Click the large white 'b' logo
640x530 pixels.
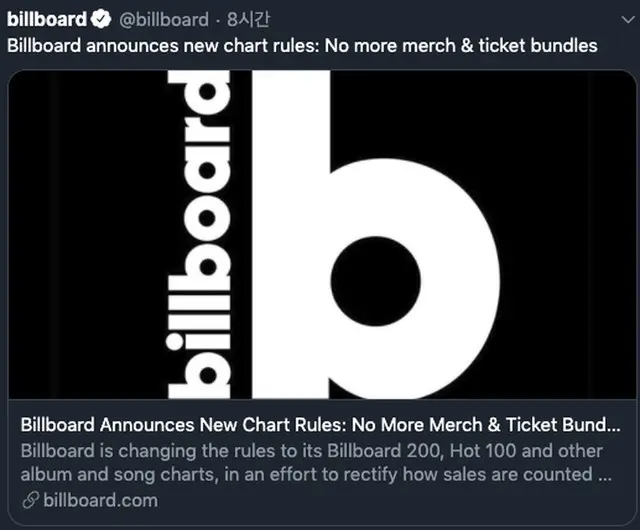pos(376,235)
